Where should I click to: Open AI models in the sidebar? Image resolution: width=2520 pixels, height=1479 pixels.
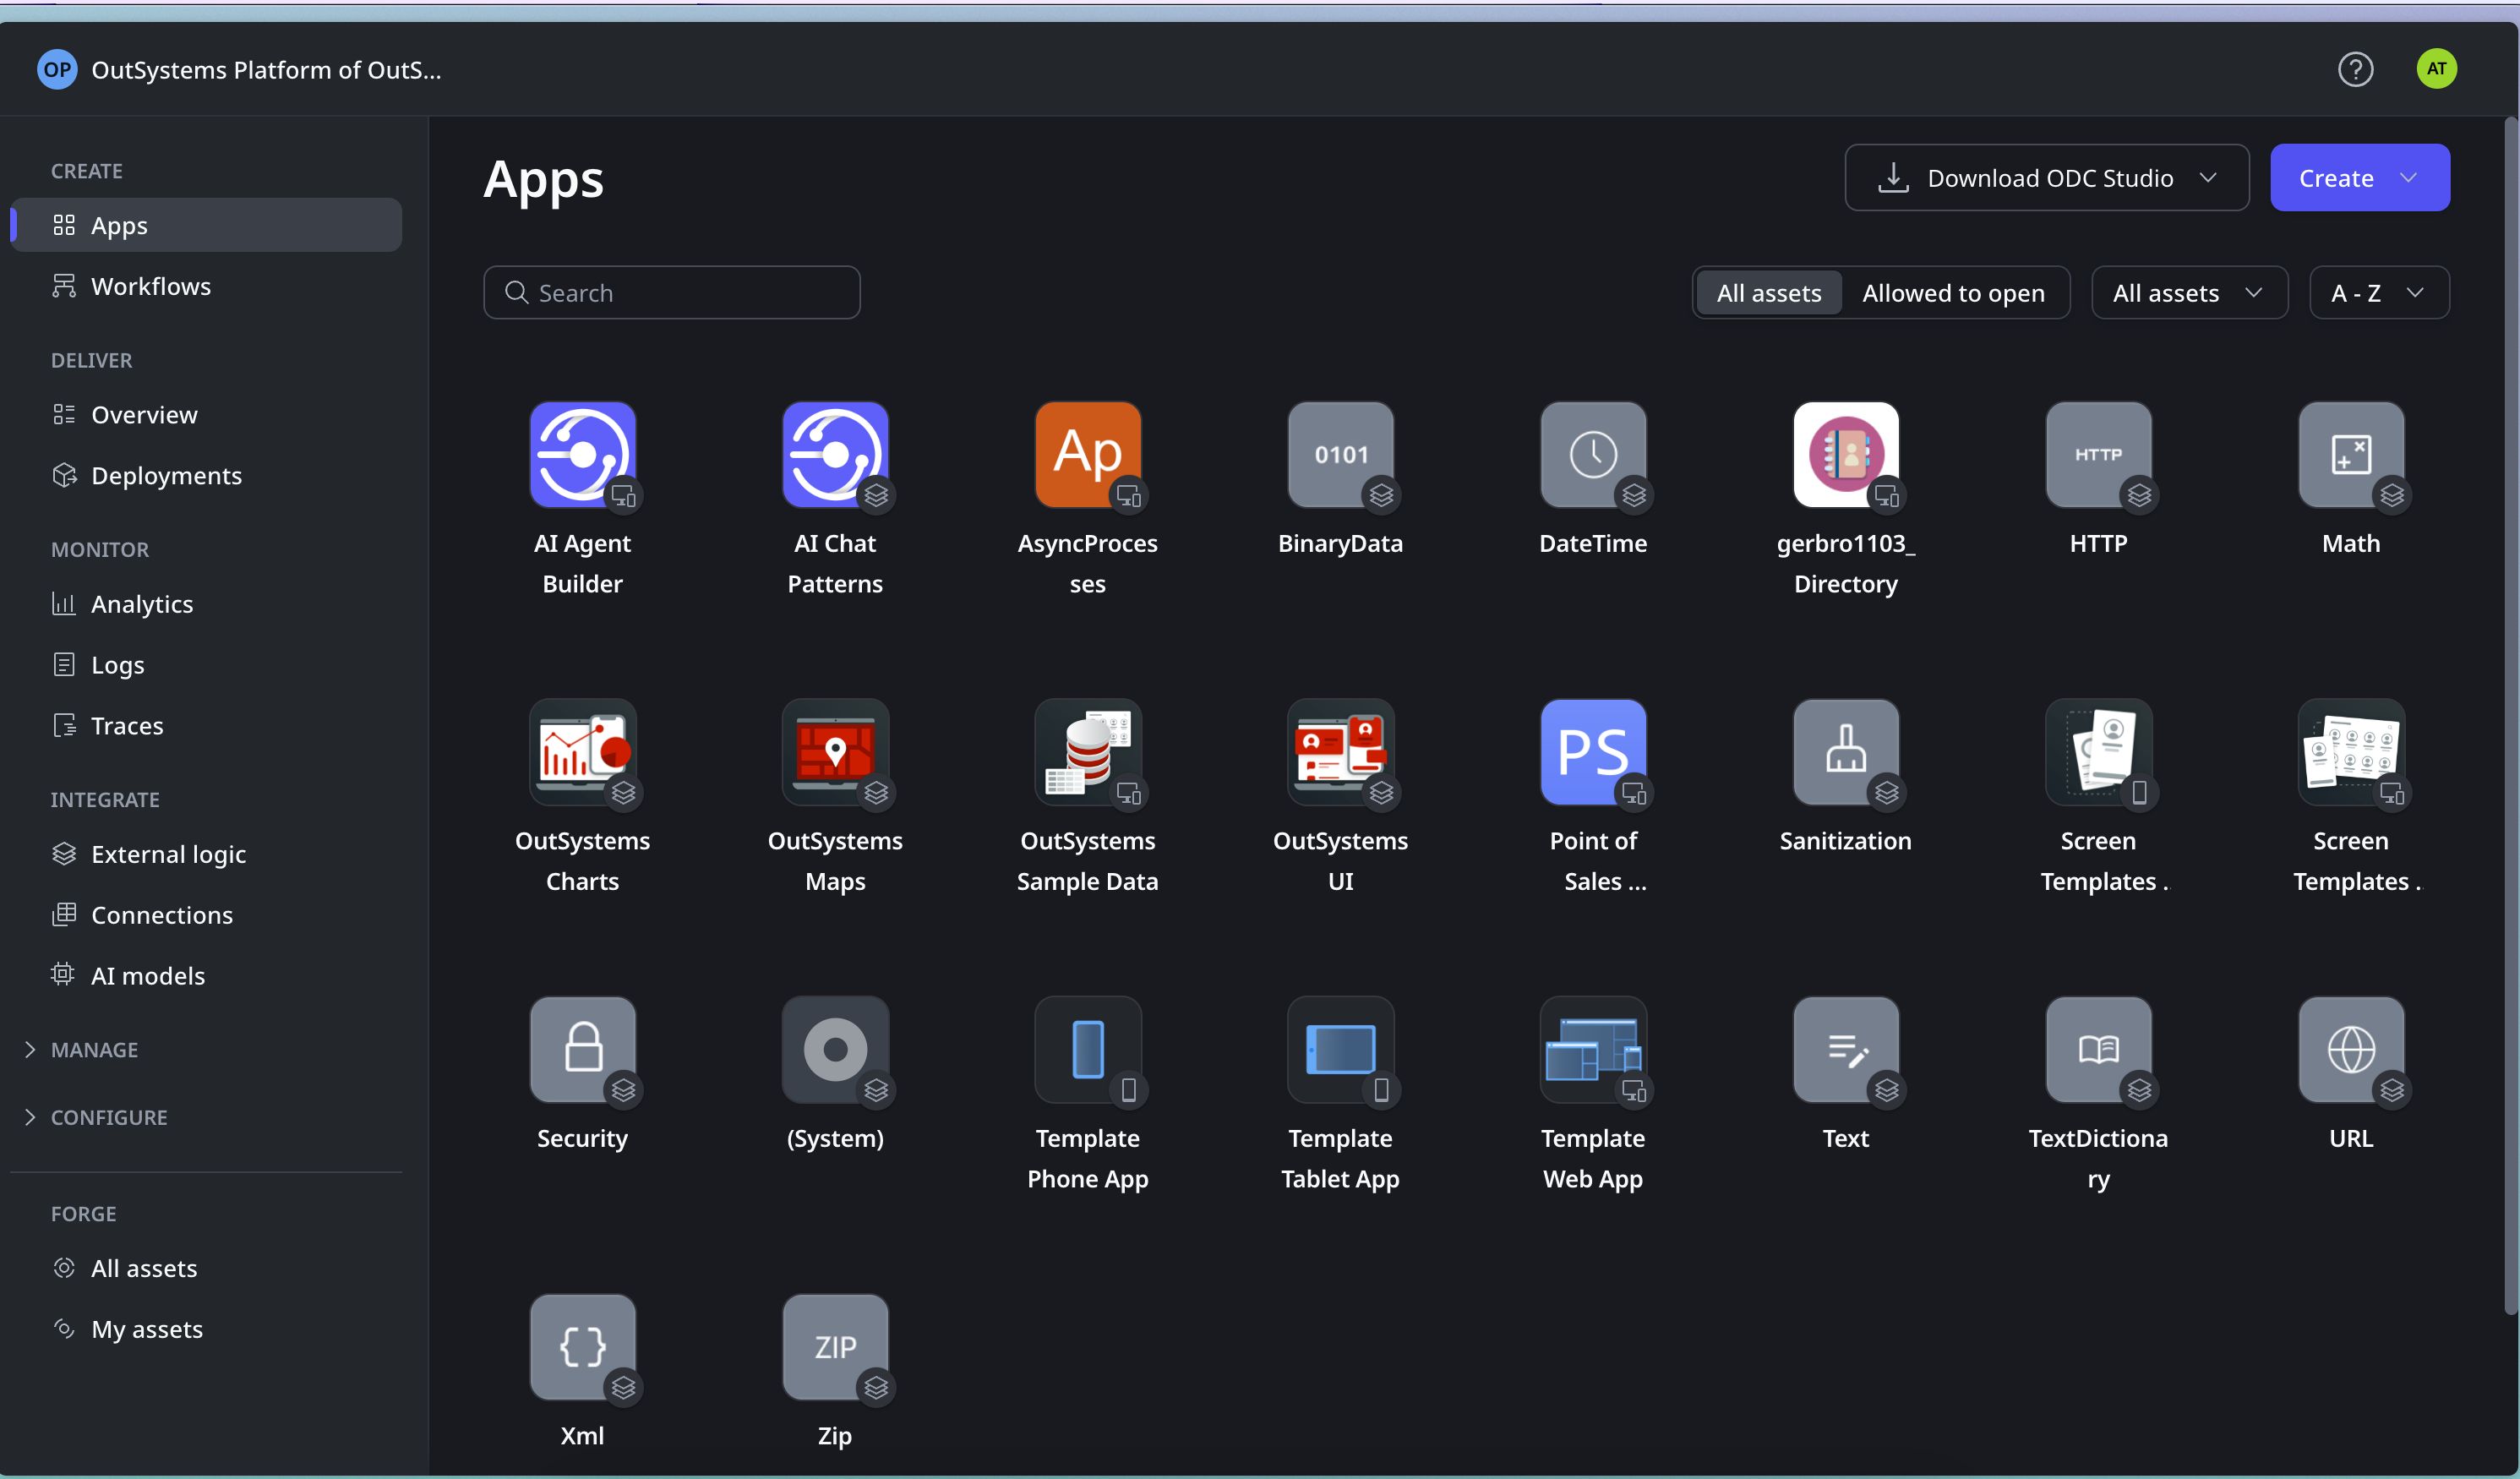206,976
